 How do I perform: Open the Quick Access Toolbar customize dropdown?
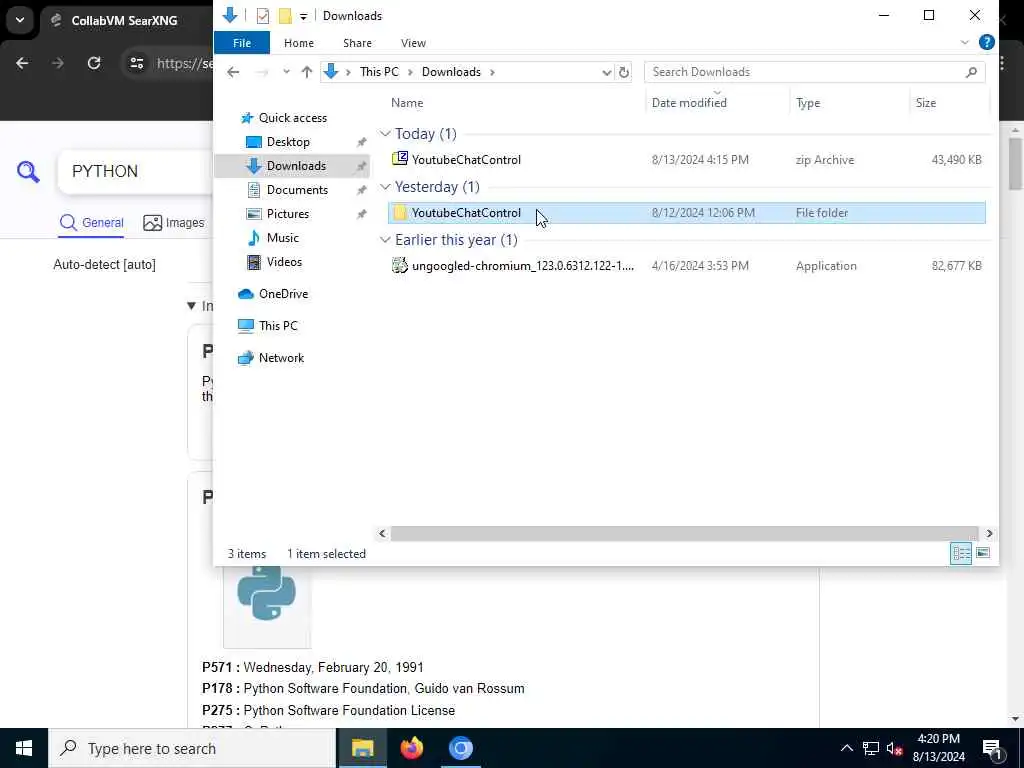point(303,16)
